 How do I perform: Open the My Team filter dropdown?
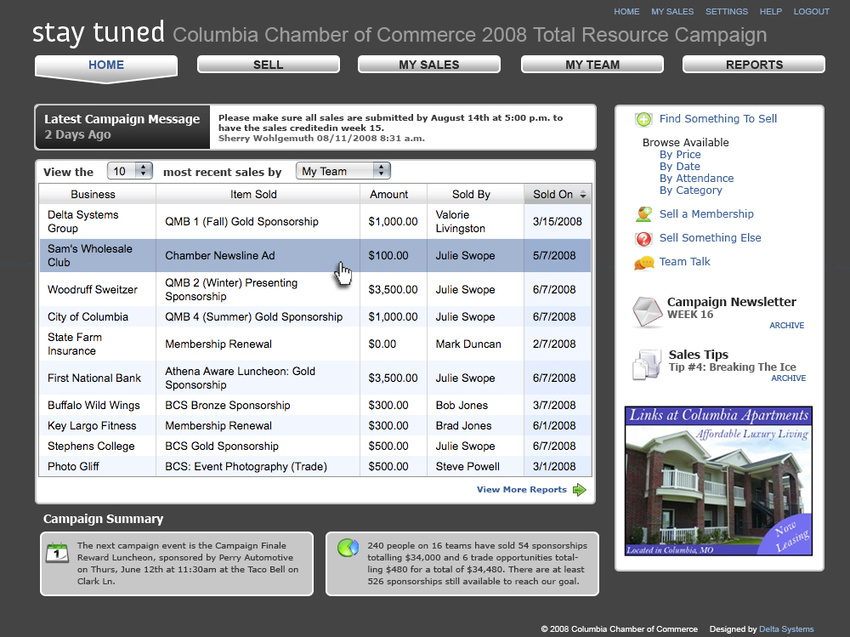click(343, 171)
